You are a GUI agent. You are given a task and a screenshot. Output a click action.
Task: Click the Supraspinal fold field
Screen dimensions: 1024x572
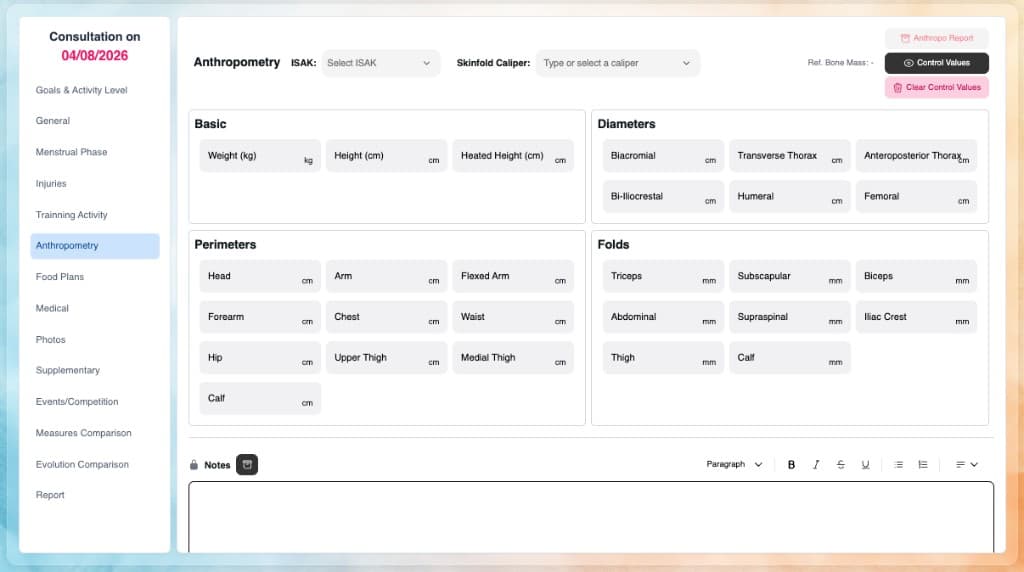[790, 317]
